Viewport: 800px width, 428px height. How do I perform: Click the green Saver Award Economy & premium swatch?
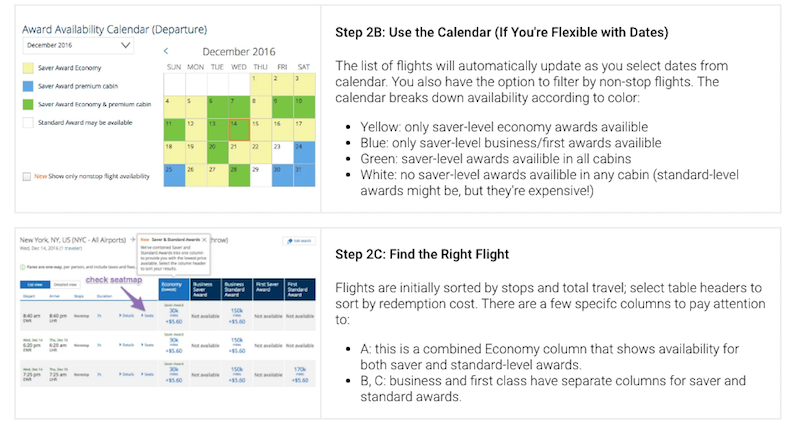28,104
